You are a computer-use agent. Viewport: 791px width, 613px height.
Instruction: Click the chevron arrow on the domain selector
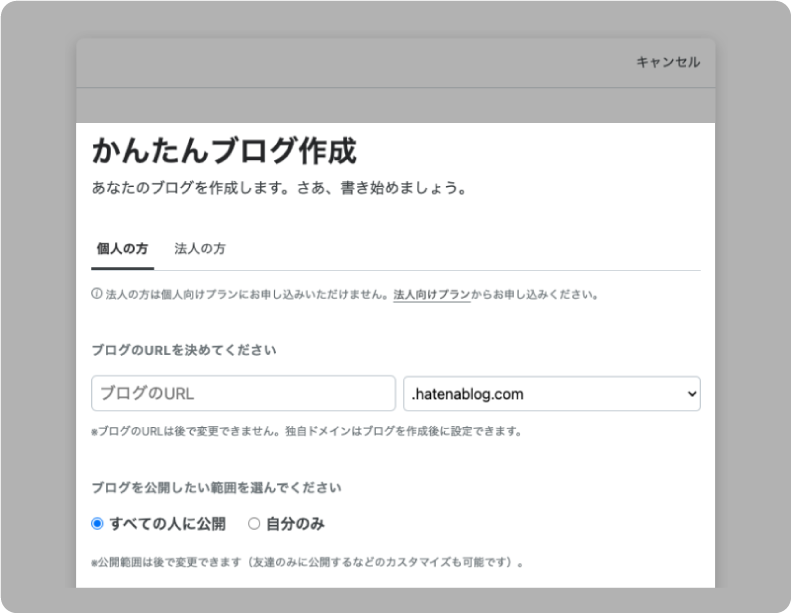[690, 394]
